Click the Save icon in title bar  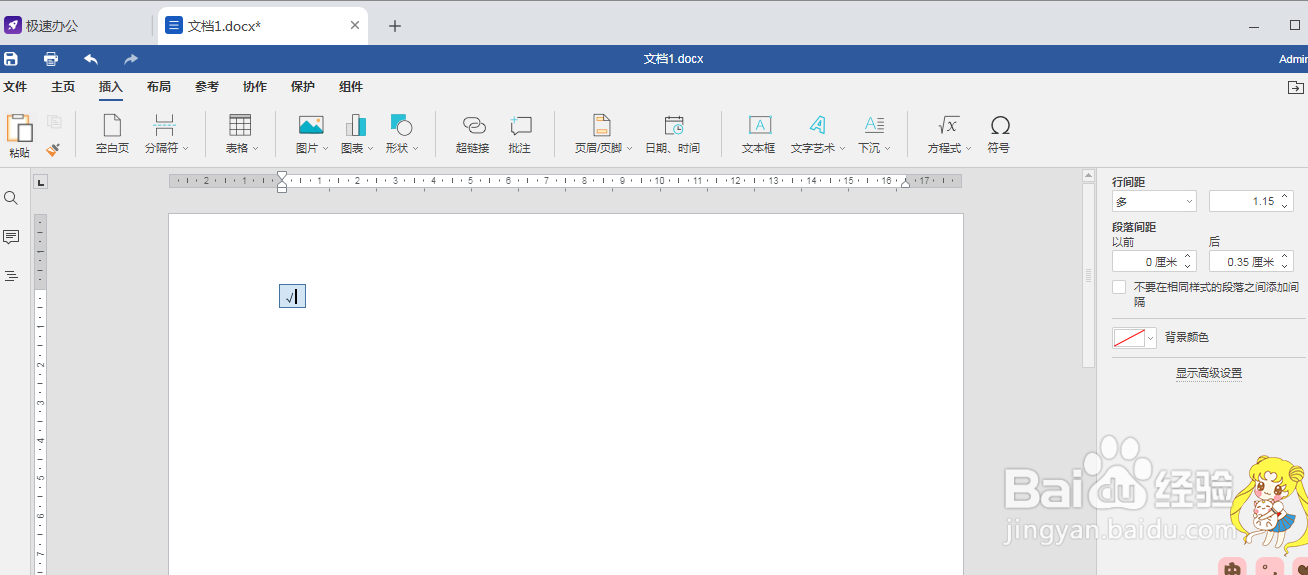pyautogui.click(x=11, y=59)
